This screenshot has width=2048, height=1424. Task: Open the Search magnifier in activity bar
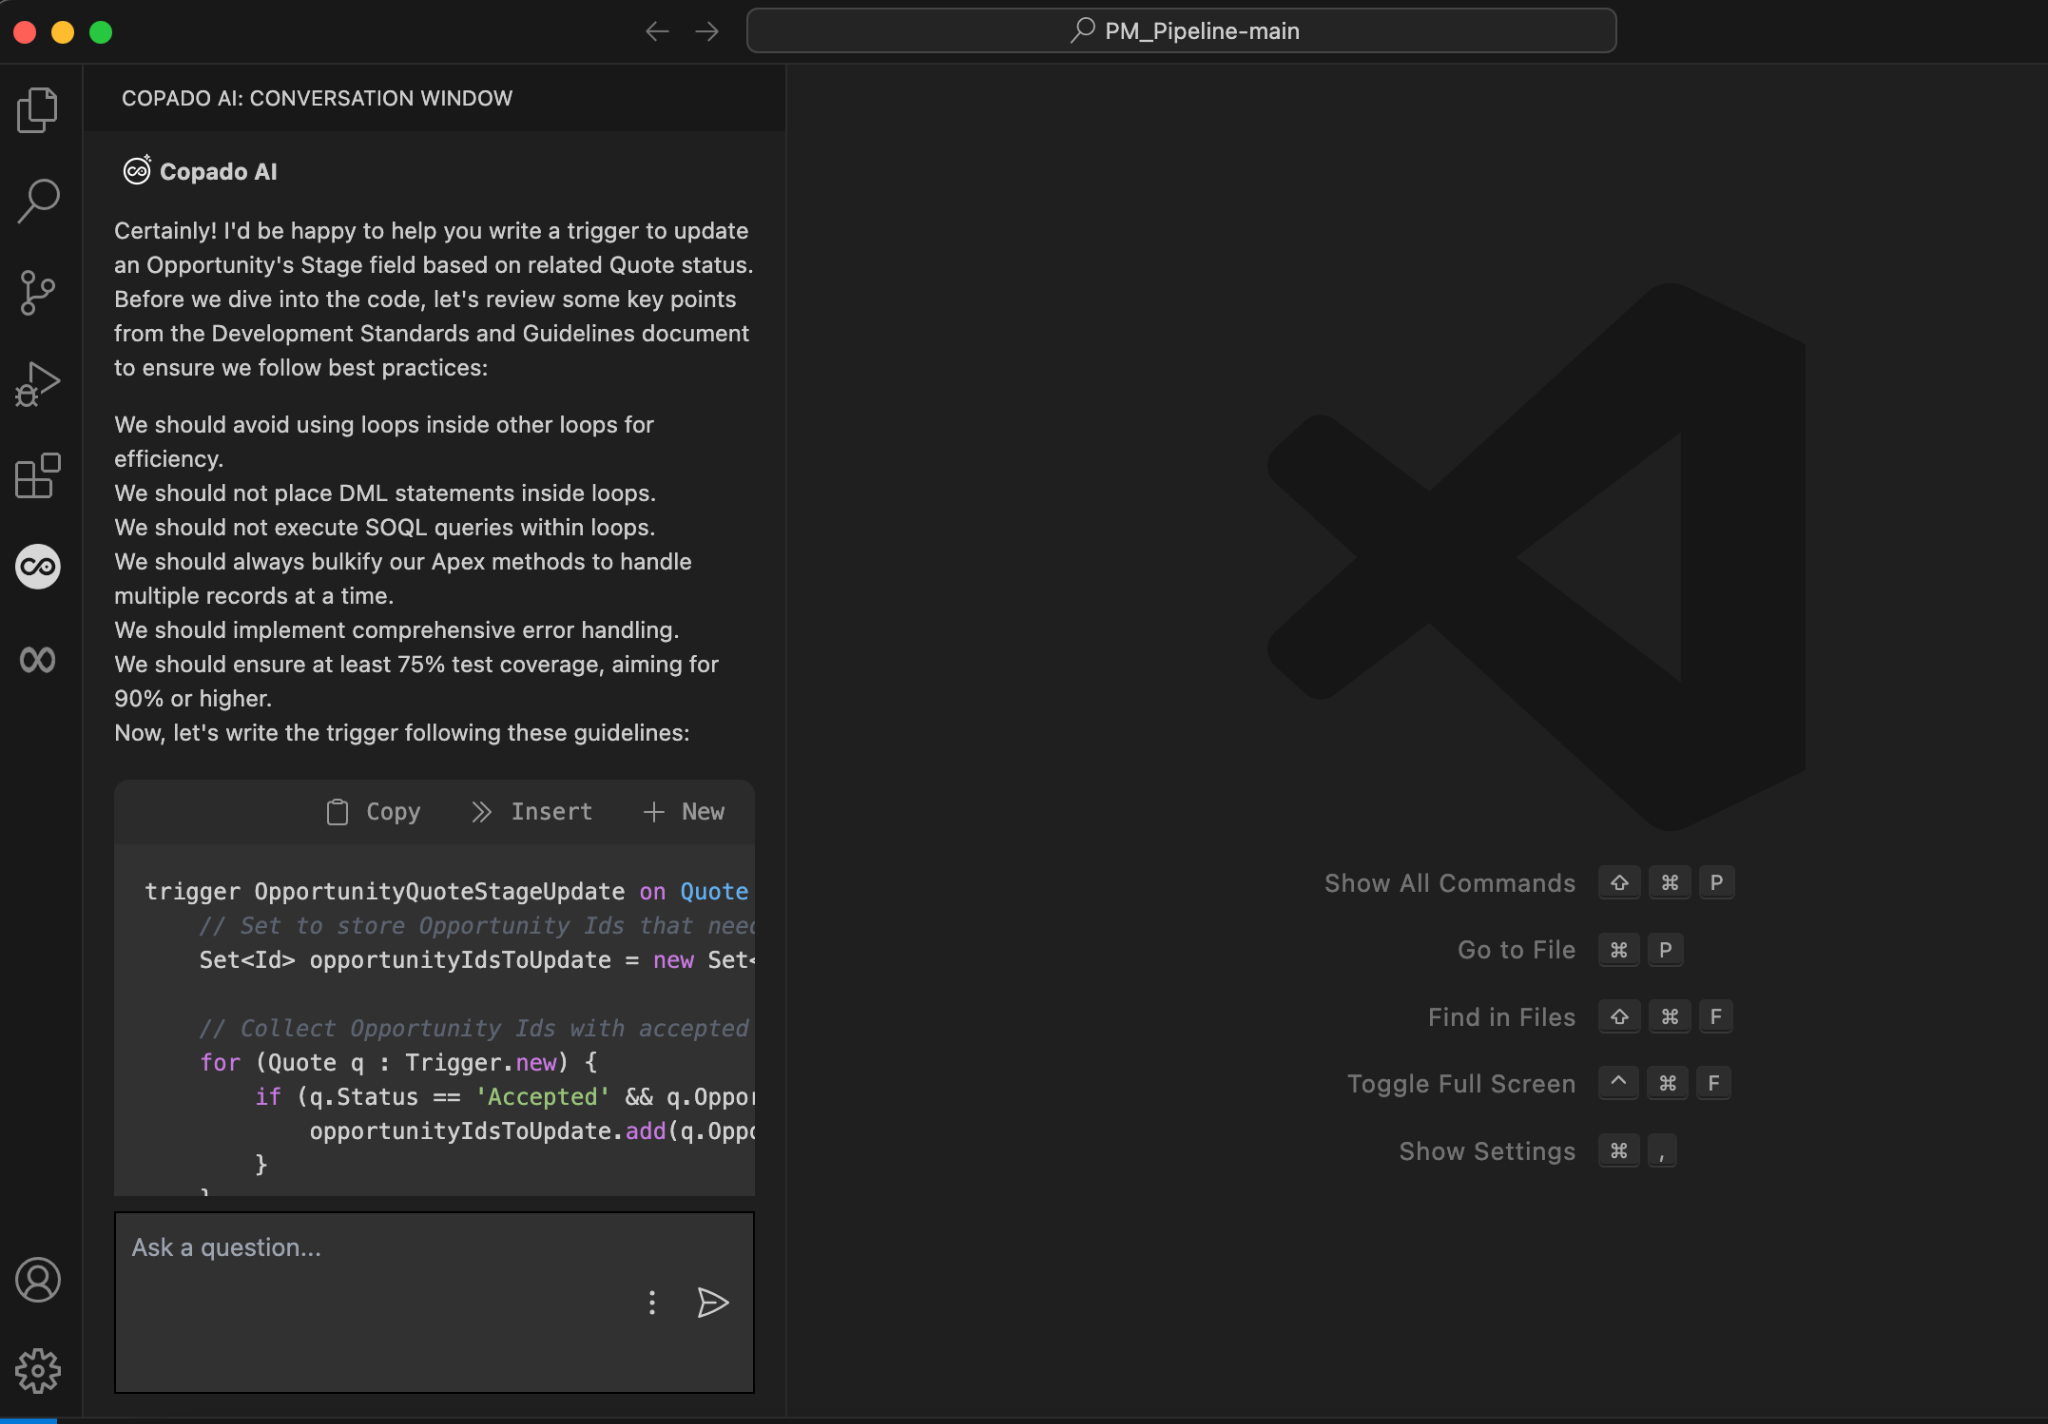coord(38,201)
